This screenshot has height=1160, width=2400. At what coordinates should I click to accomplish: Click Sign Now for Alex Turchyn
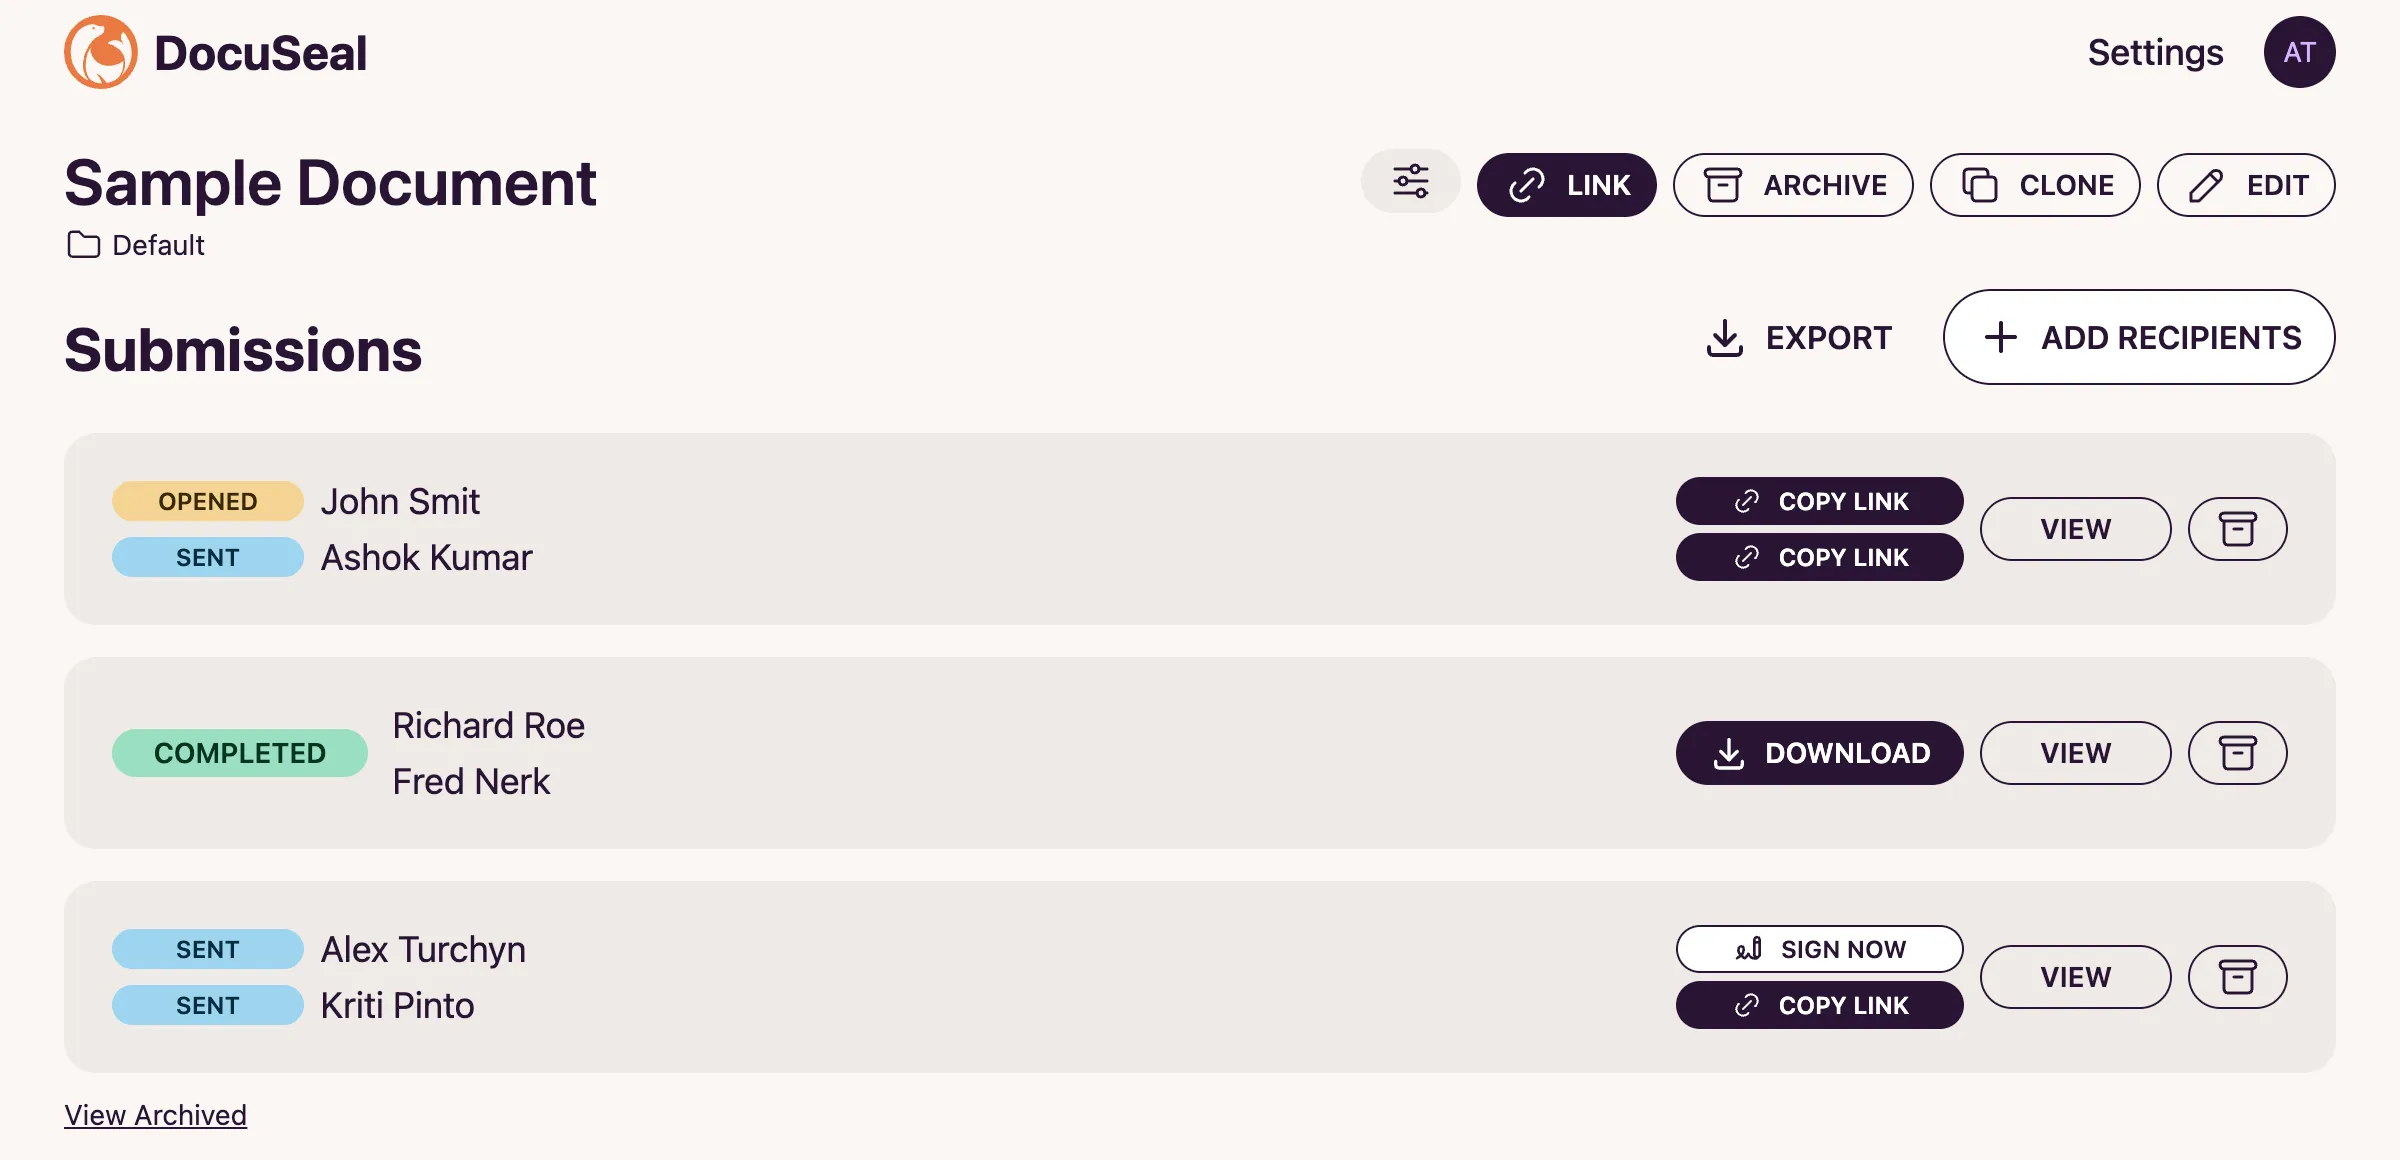pyautogui.click(x=1819, y=949)
